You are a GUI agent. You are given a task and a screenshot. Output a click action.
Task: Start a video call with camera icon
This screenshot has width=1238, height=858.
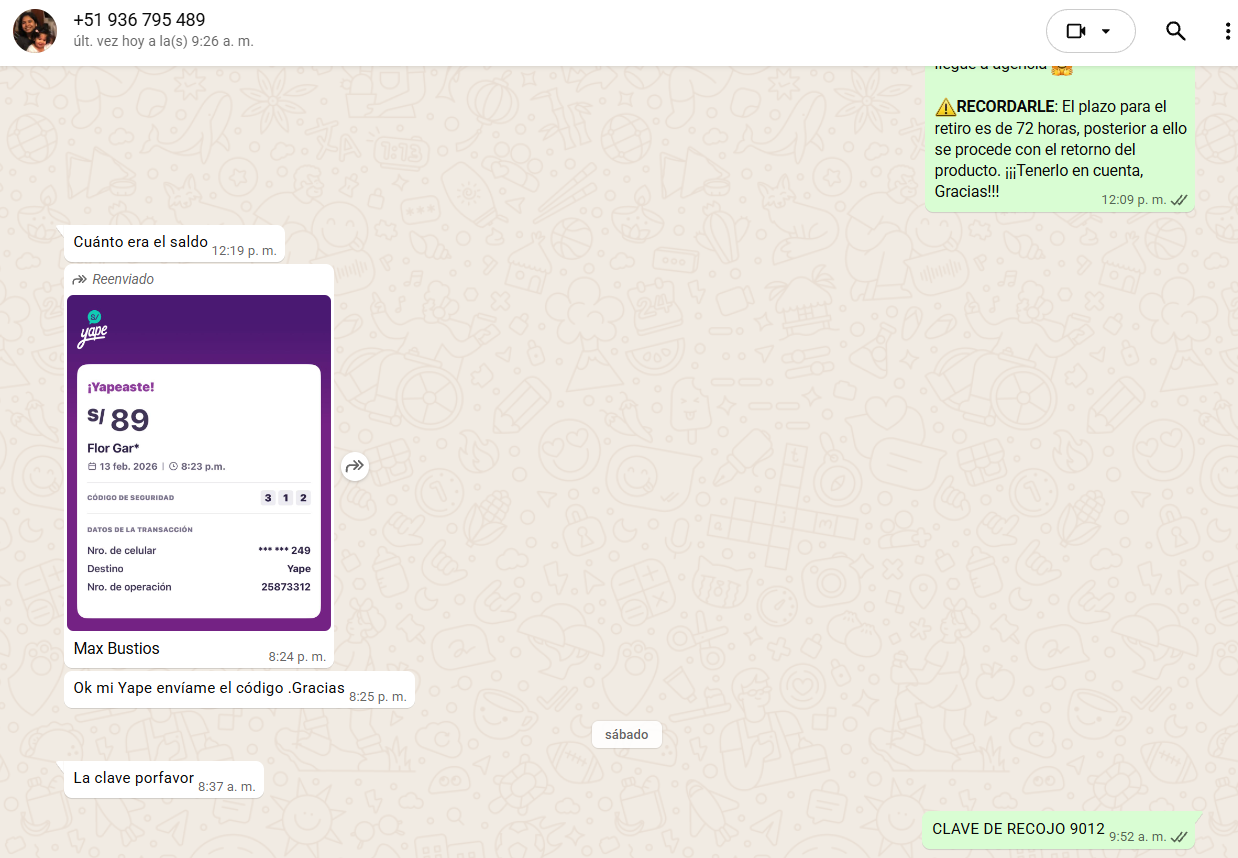tap(1075, 31)
